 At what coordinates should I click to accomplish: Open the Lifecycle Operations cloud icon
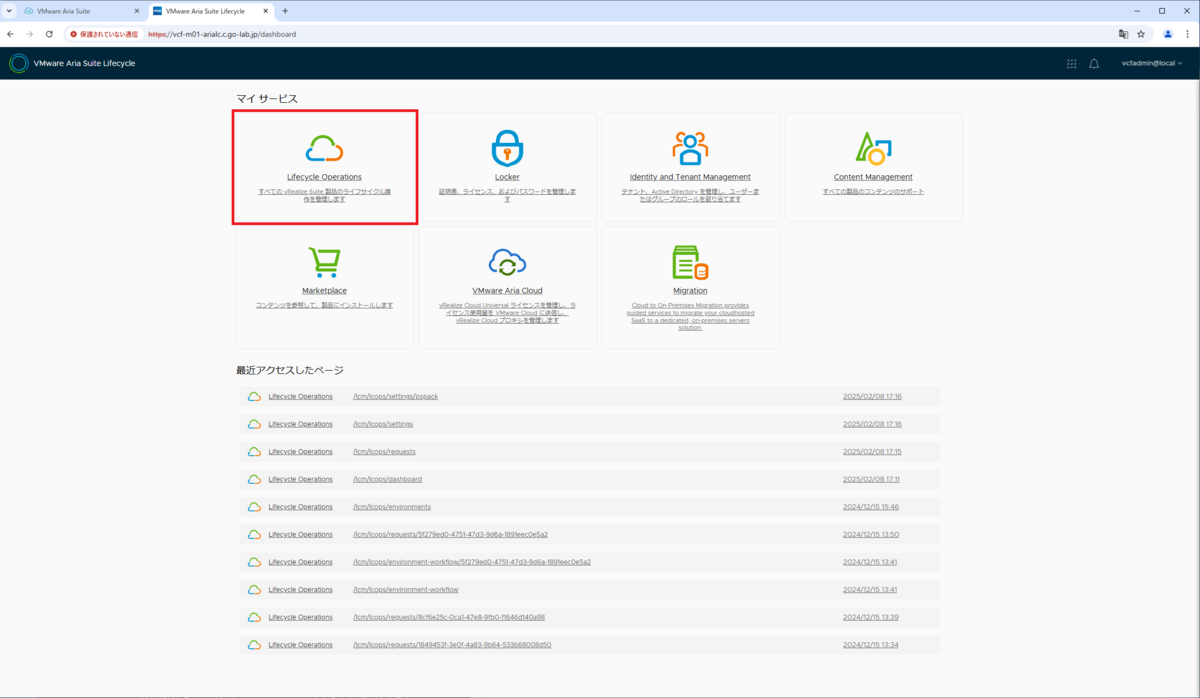point(324,149)
